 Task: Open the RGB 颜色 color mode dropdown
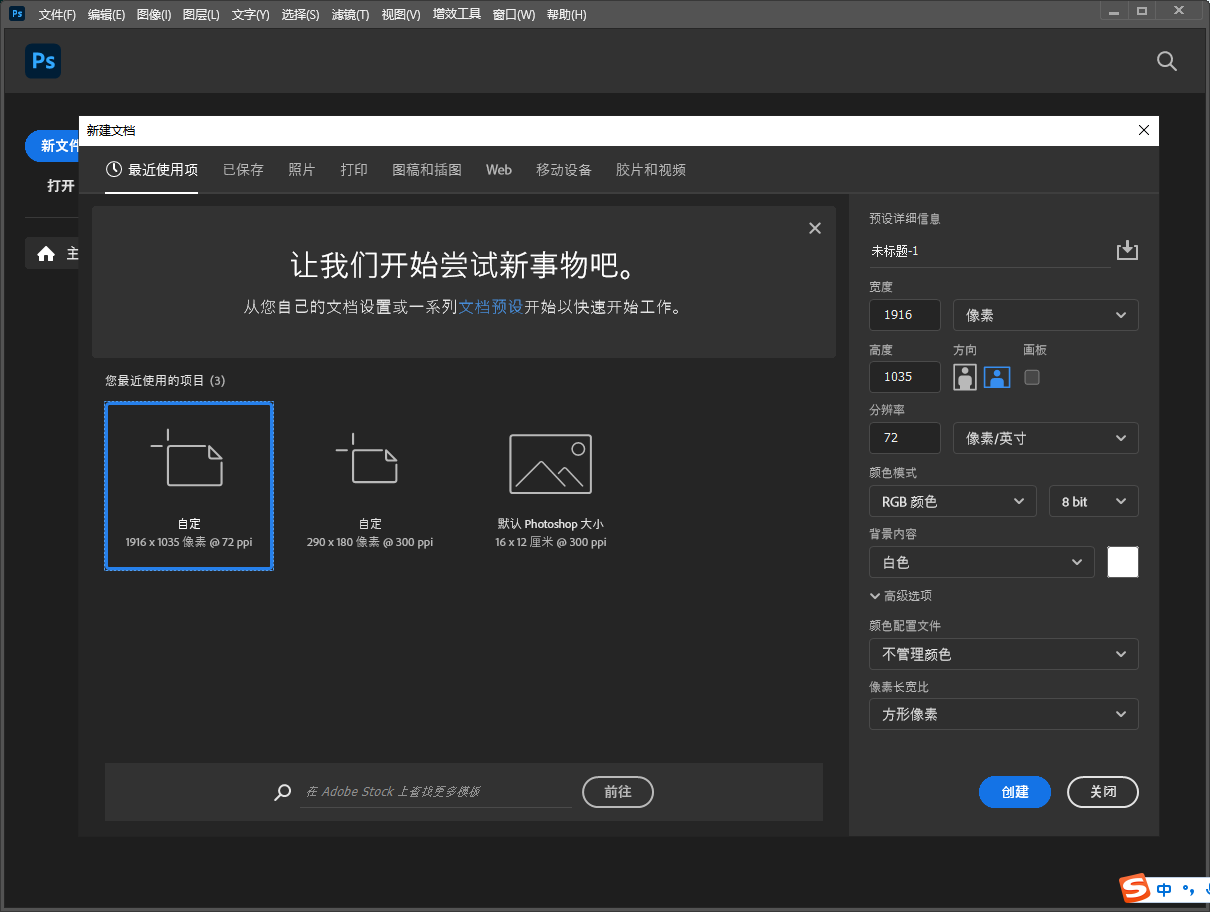[952, 501]
